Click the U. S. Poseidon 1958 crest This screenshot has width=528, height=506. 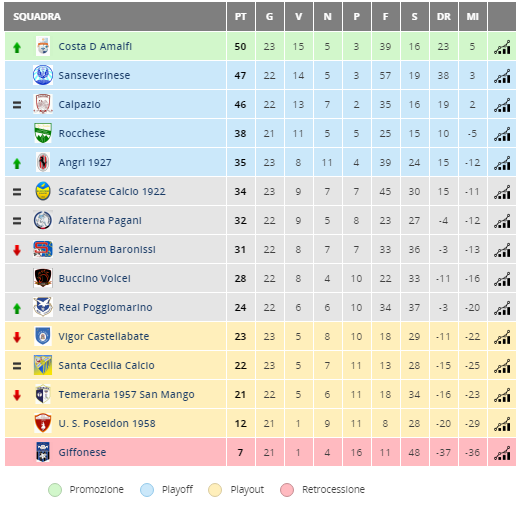pos(43,423)
